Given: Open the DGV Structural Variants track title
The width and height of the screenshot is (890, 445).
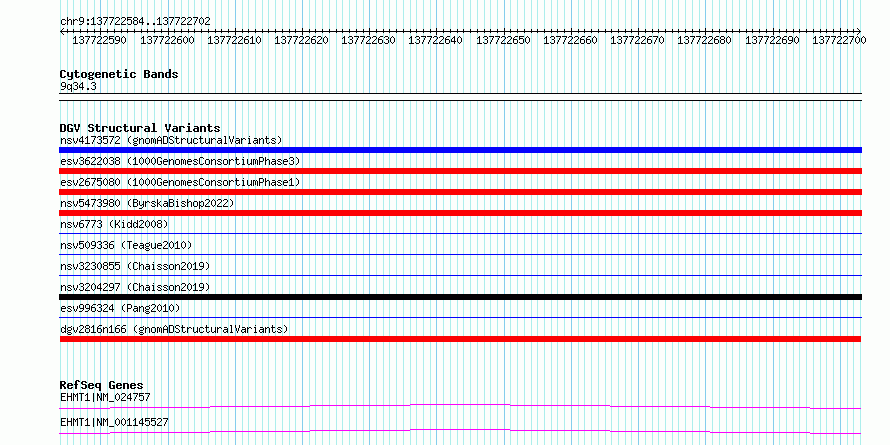Looking at the screenshot, I should [x=140, y=128].
